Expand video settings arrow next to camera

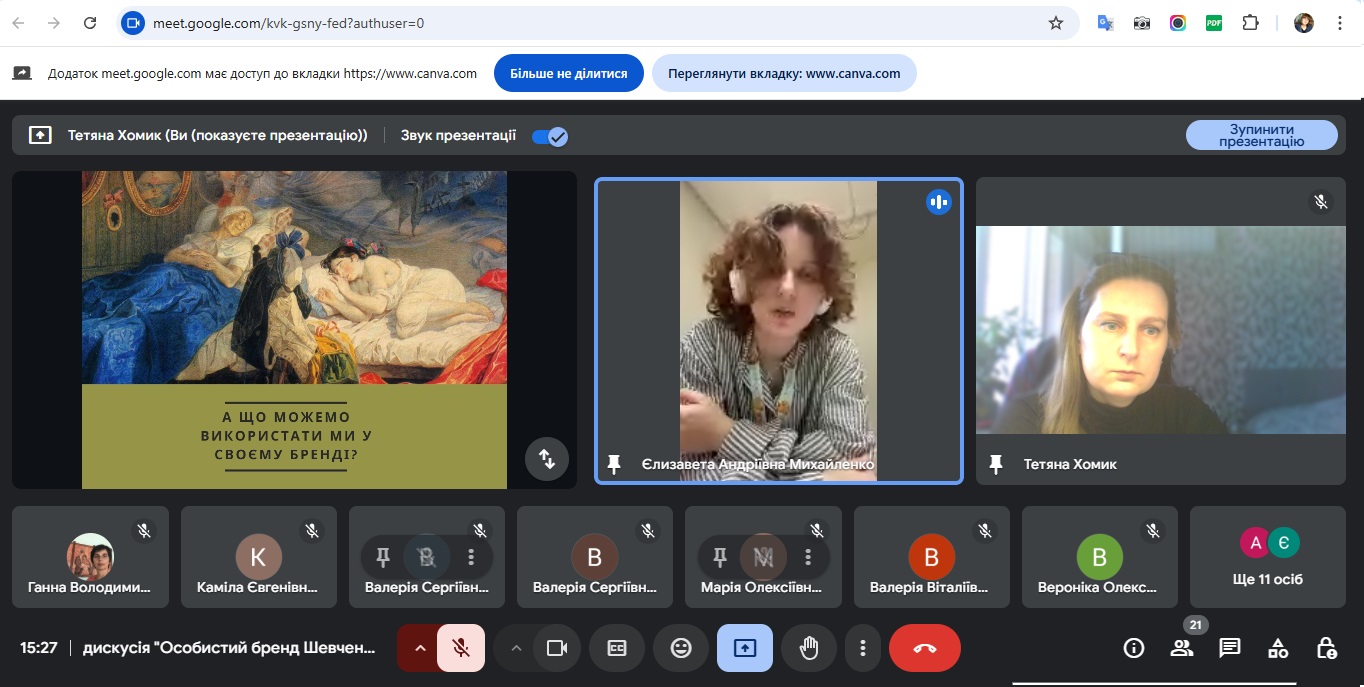(x=516, y=648)
